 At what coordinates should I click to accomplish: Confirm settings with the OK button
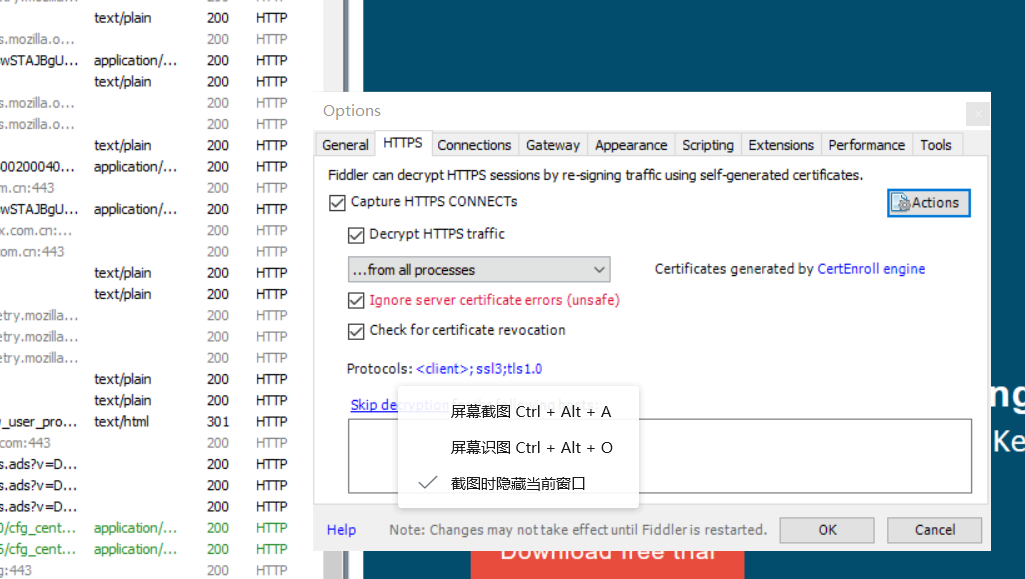point(827,530)
